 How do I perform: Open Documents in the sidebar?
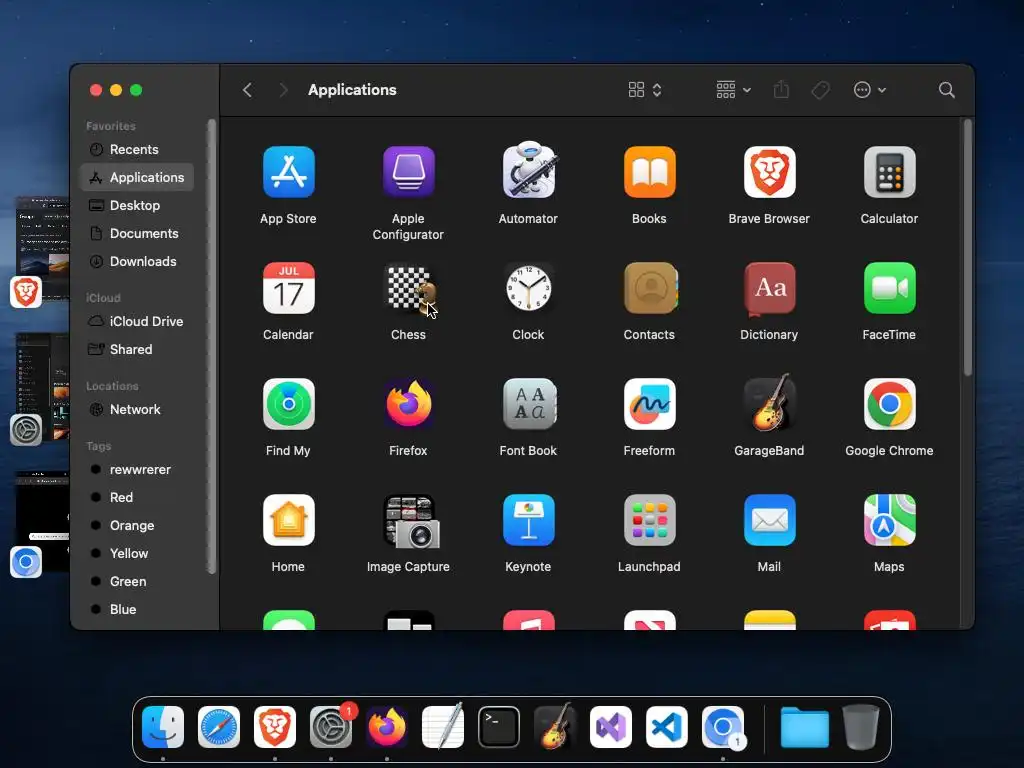[136, 234]
